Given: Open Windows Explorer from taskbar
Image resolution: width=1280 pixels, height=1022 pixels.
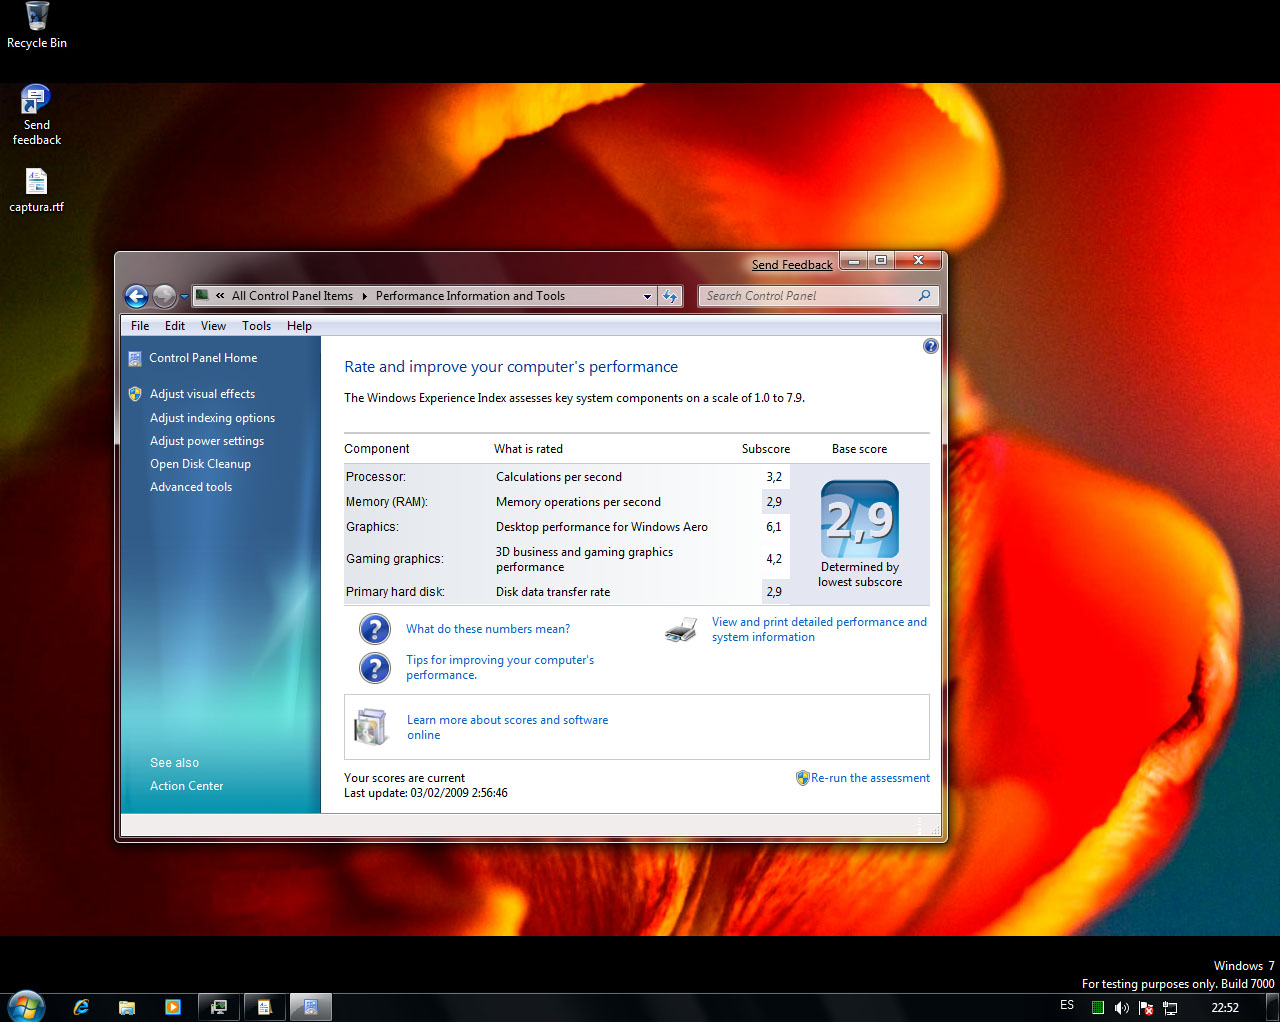Looking at the screenshot, I should 127,1007.
